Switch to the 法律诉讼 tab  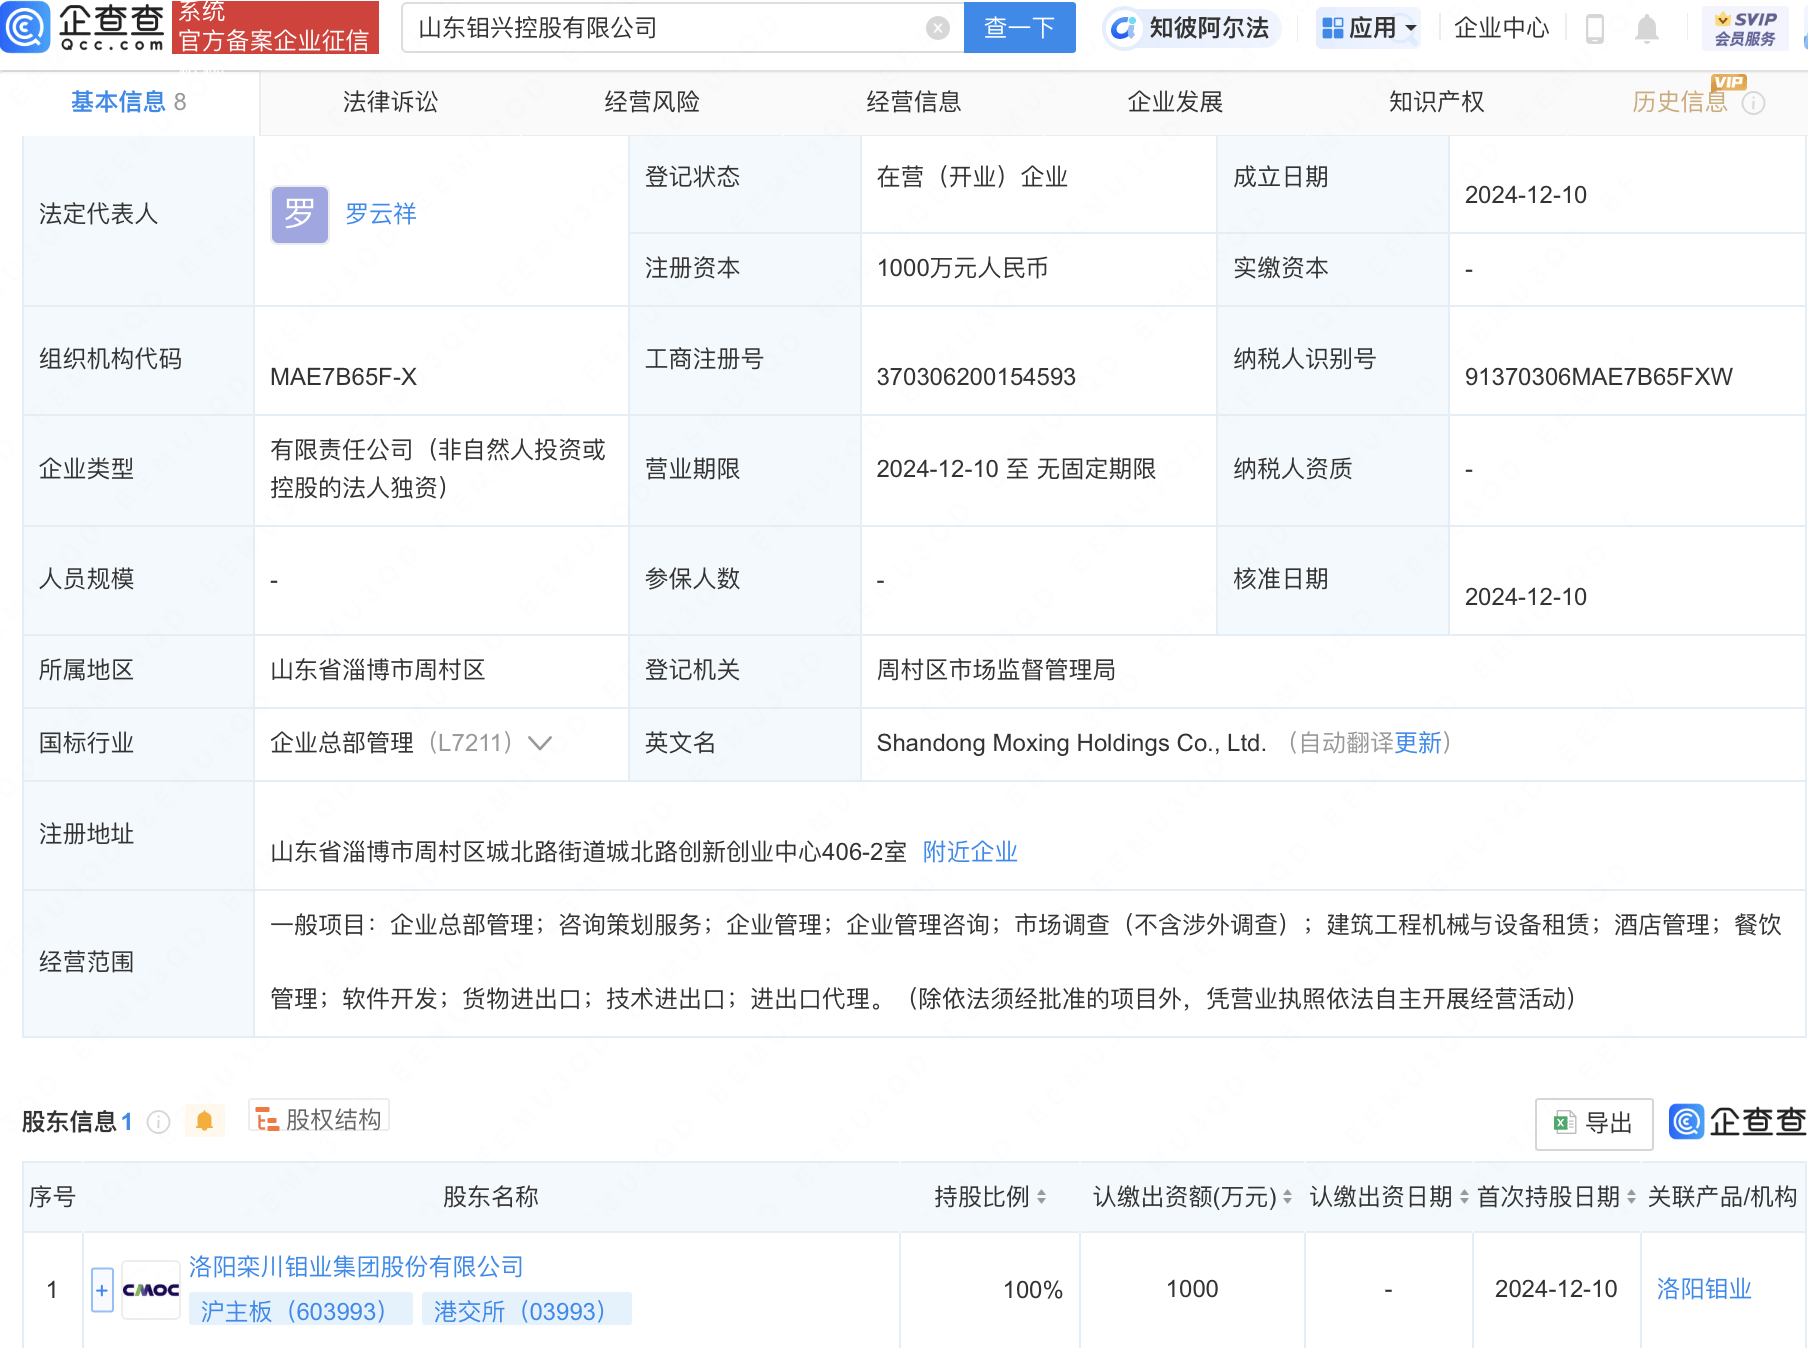tap(390, 102)
